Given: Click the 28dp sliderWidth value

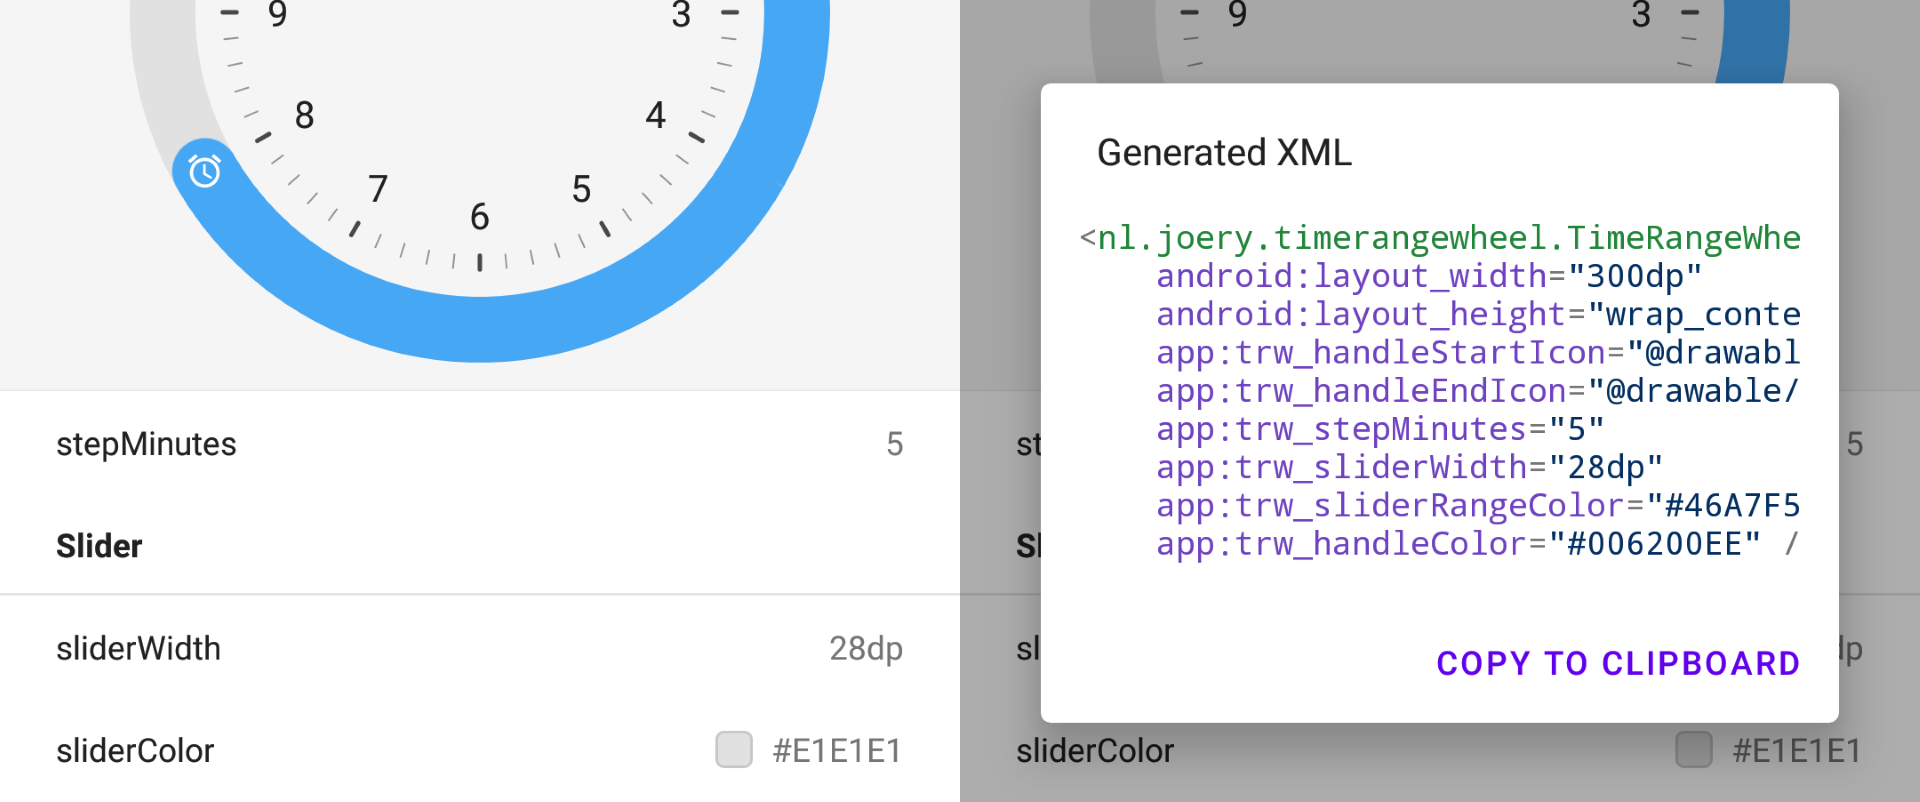Looking at the screenshot, I should pyautogui.click(x=866, y=648).
